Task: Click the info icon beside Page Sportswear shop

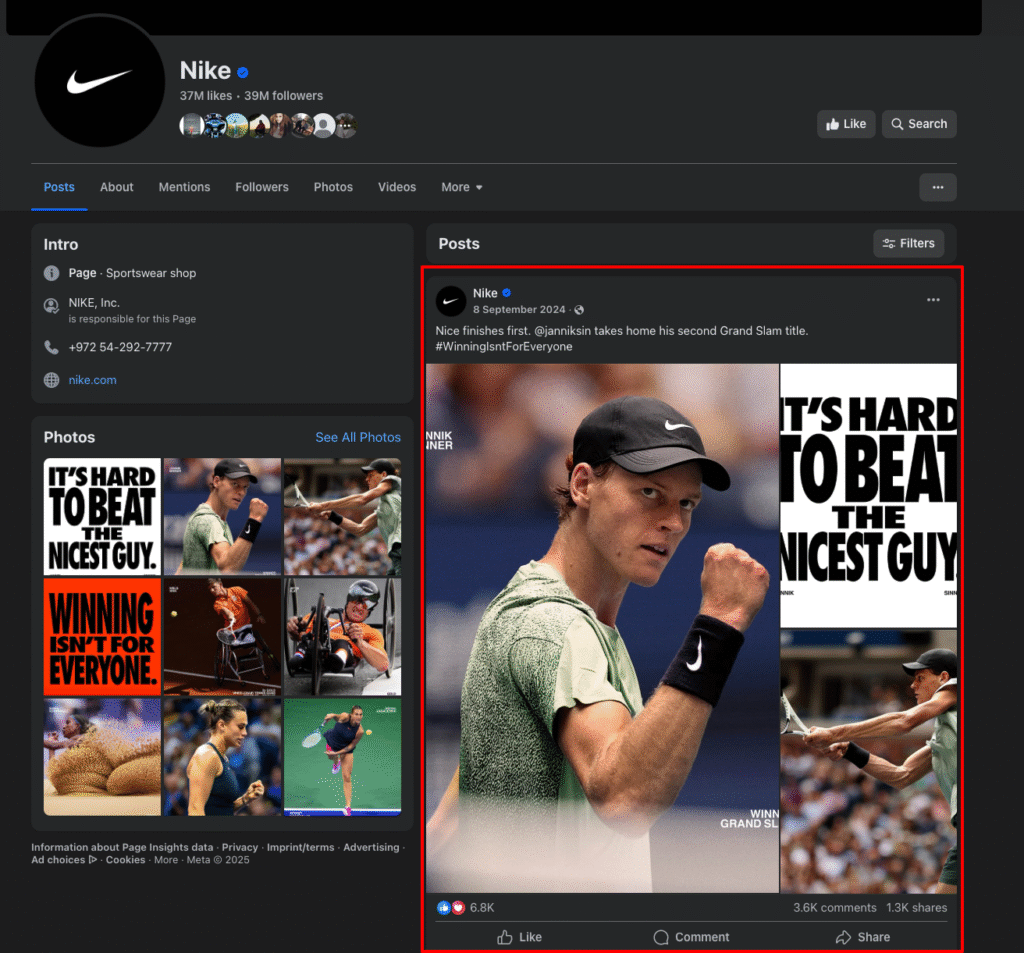Action: [x=51, y=273]
